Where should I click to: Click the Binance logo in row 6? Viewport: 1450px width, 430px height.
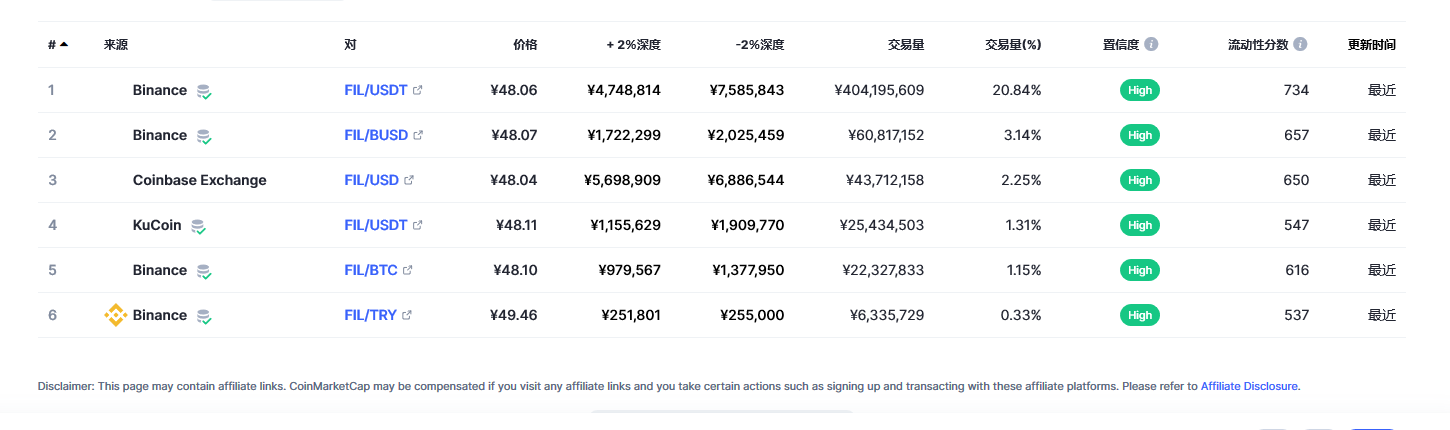pos(116,315)
